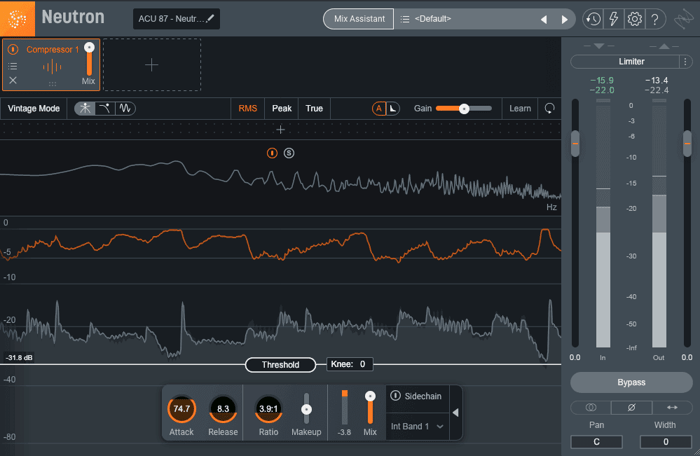Click the detection Gain slider
Screen dimensions: 700x456
464,109
